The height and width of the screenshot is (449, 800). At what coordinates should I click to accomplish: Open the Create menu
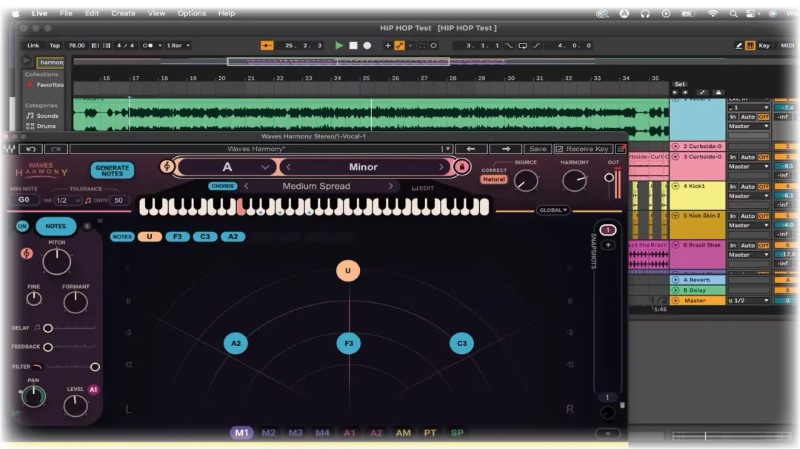(123, 13)
